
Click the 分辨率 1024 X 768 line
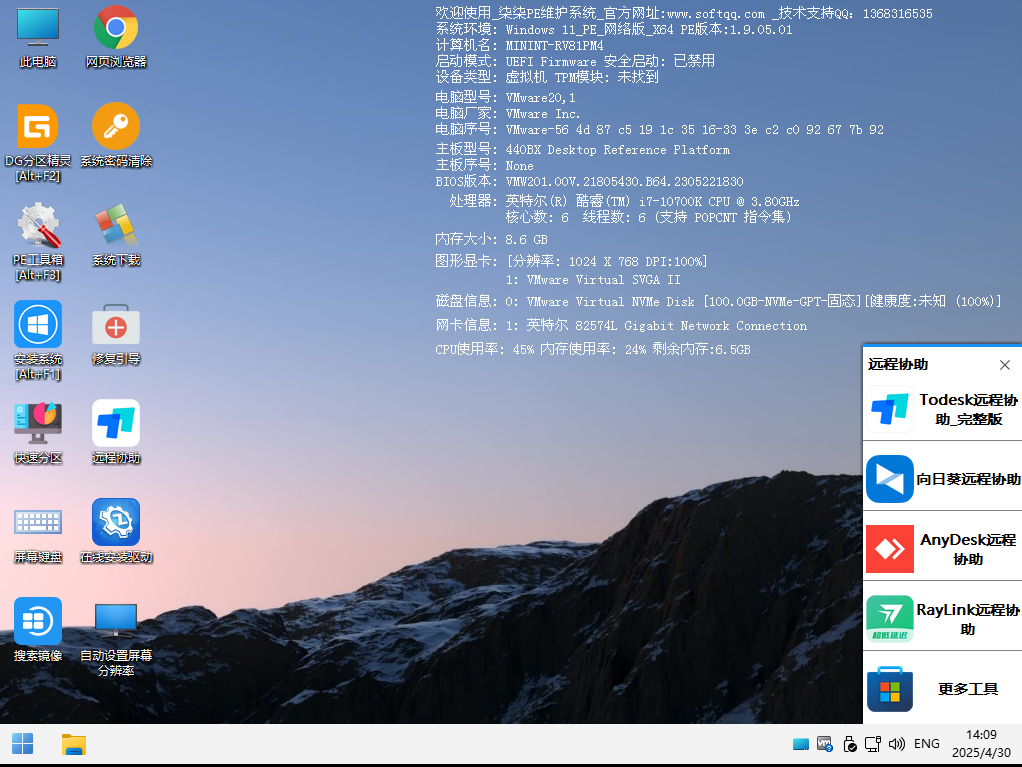pyautogui.click(x=572, y=261)
